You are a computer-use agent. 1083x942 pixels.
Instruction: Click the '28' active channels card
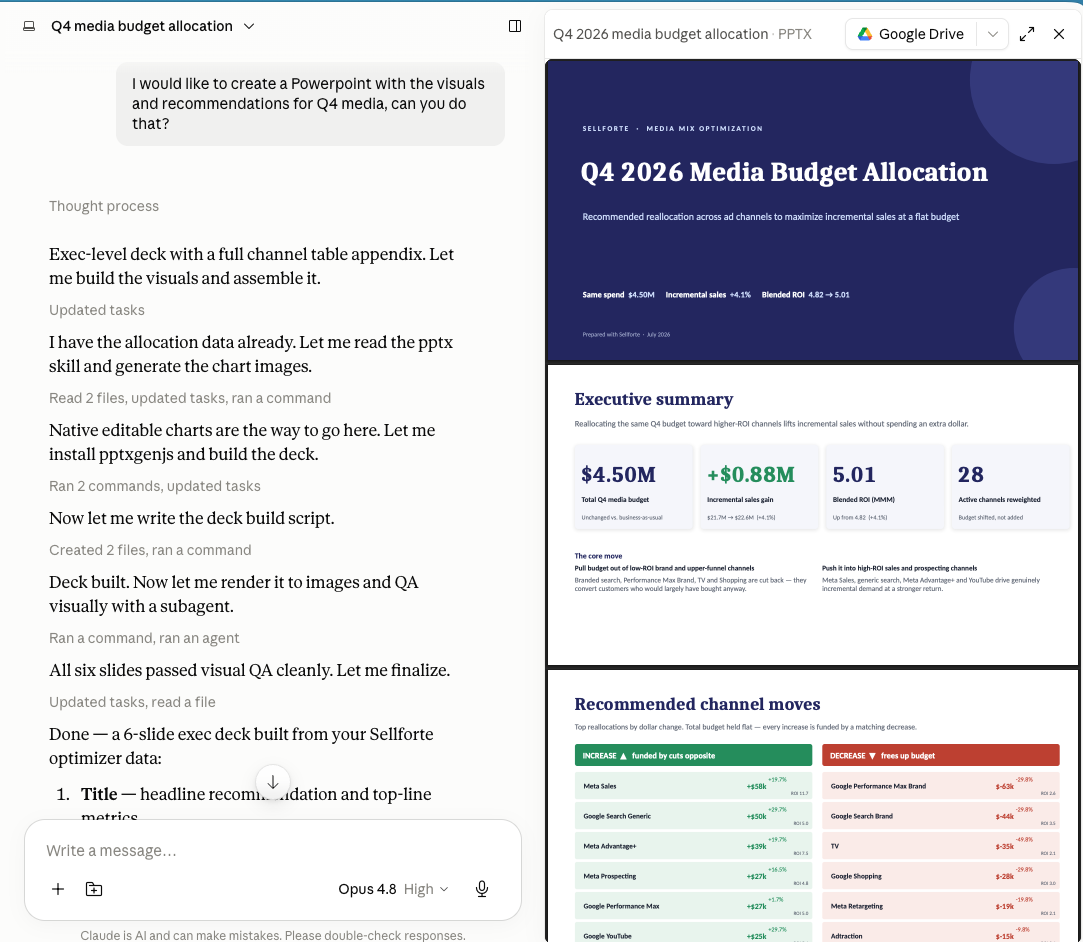[x=1010, y=487]
